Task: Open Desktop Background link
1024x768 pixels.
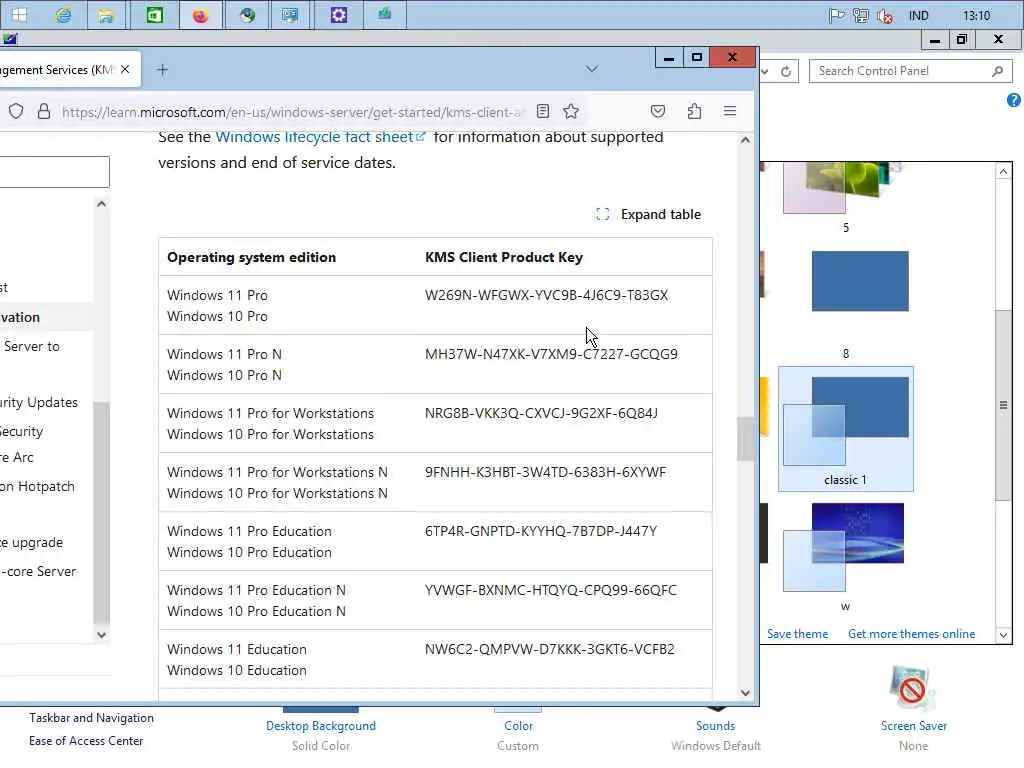Action: [321, 726]
